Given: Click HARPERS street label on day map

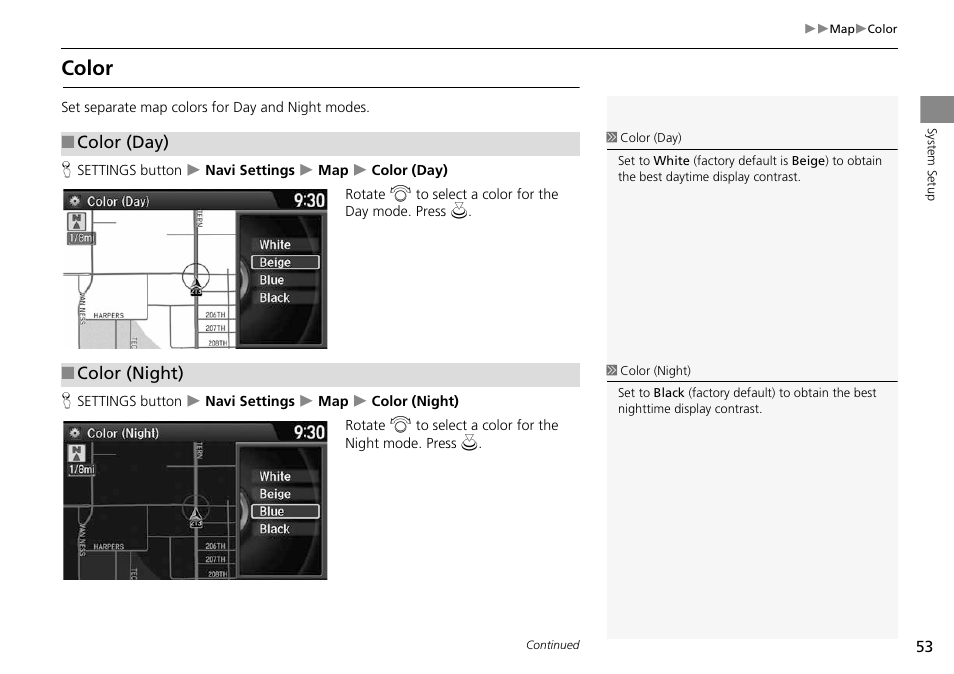Looking at the screenshot, I should [x=108, y=315].
